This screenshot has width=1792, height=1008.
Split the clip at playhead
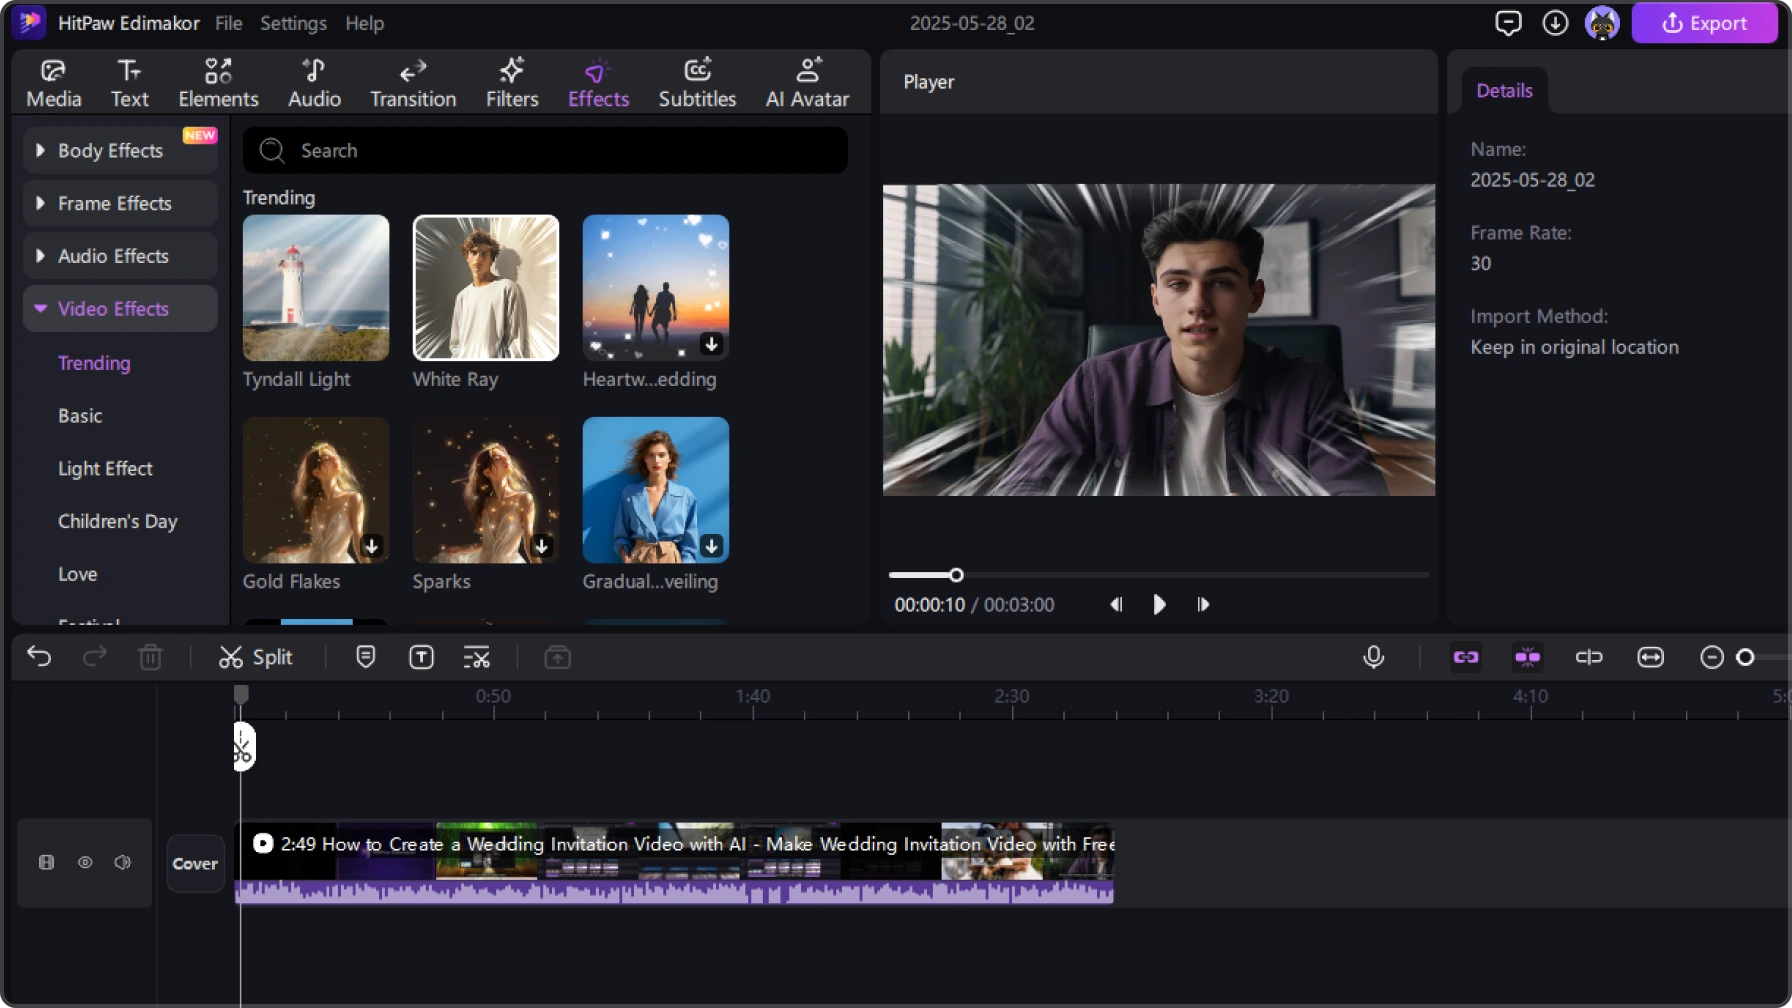[x=255, y=657]
